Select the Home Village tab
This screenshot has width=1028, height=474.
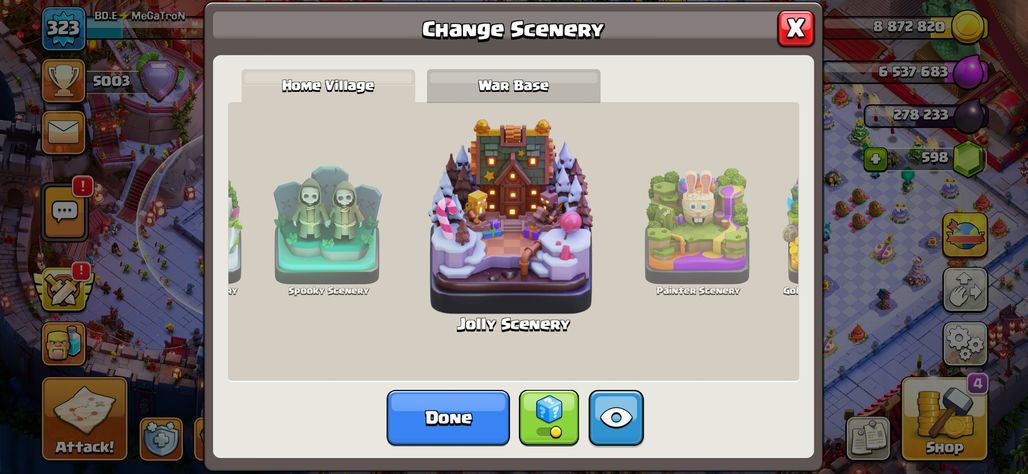click(x=328, y=86)
